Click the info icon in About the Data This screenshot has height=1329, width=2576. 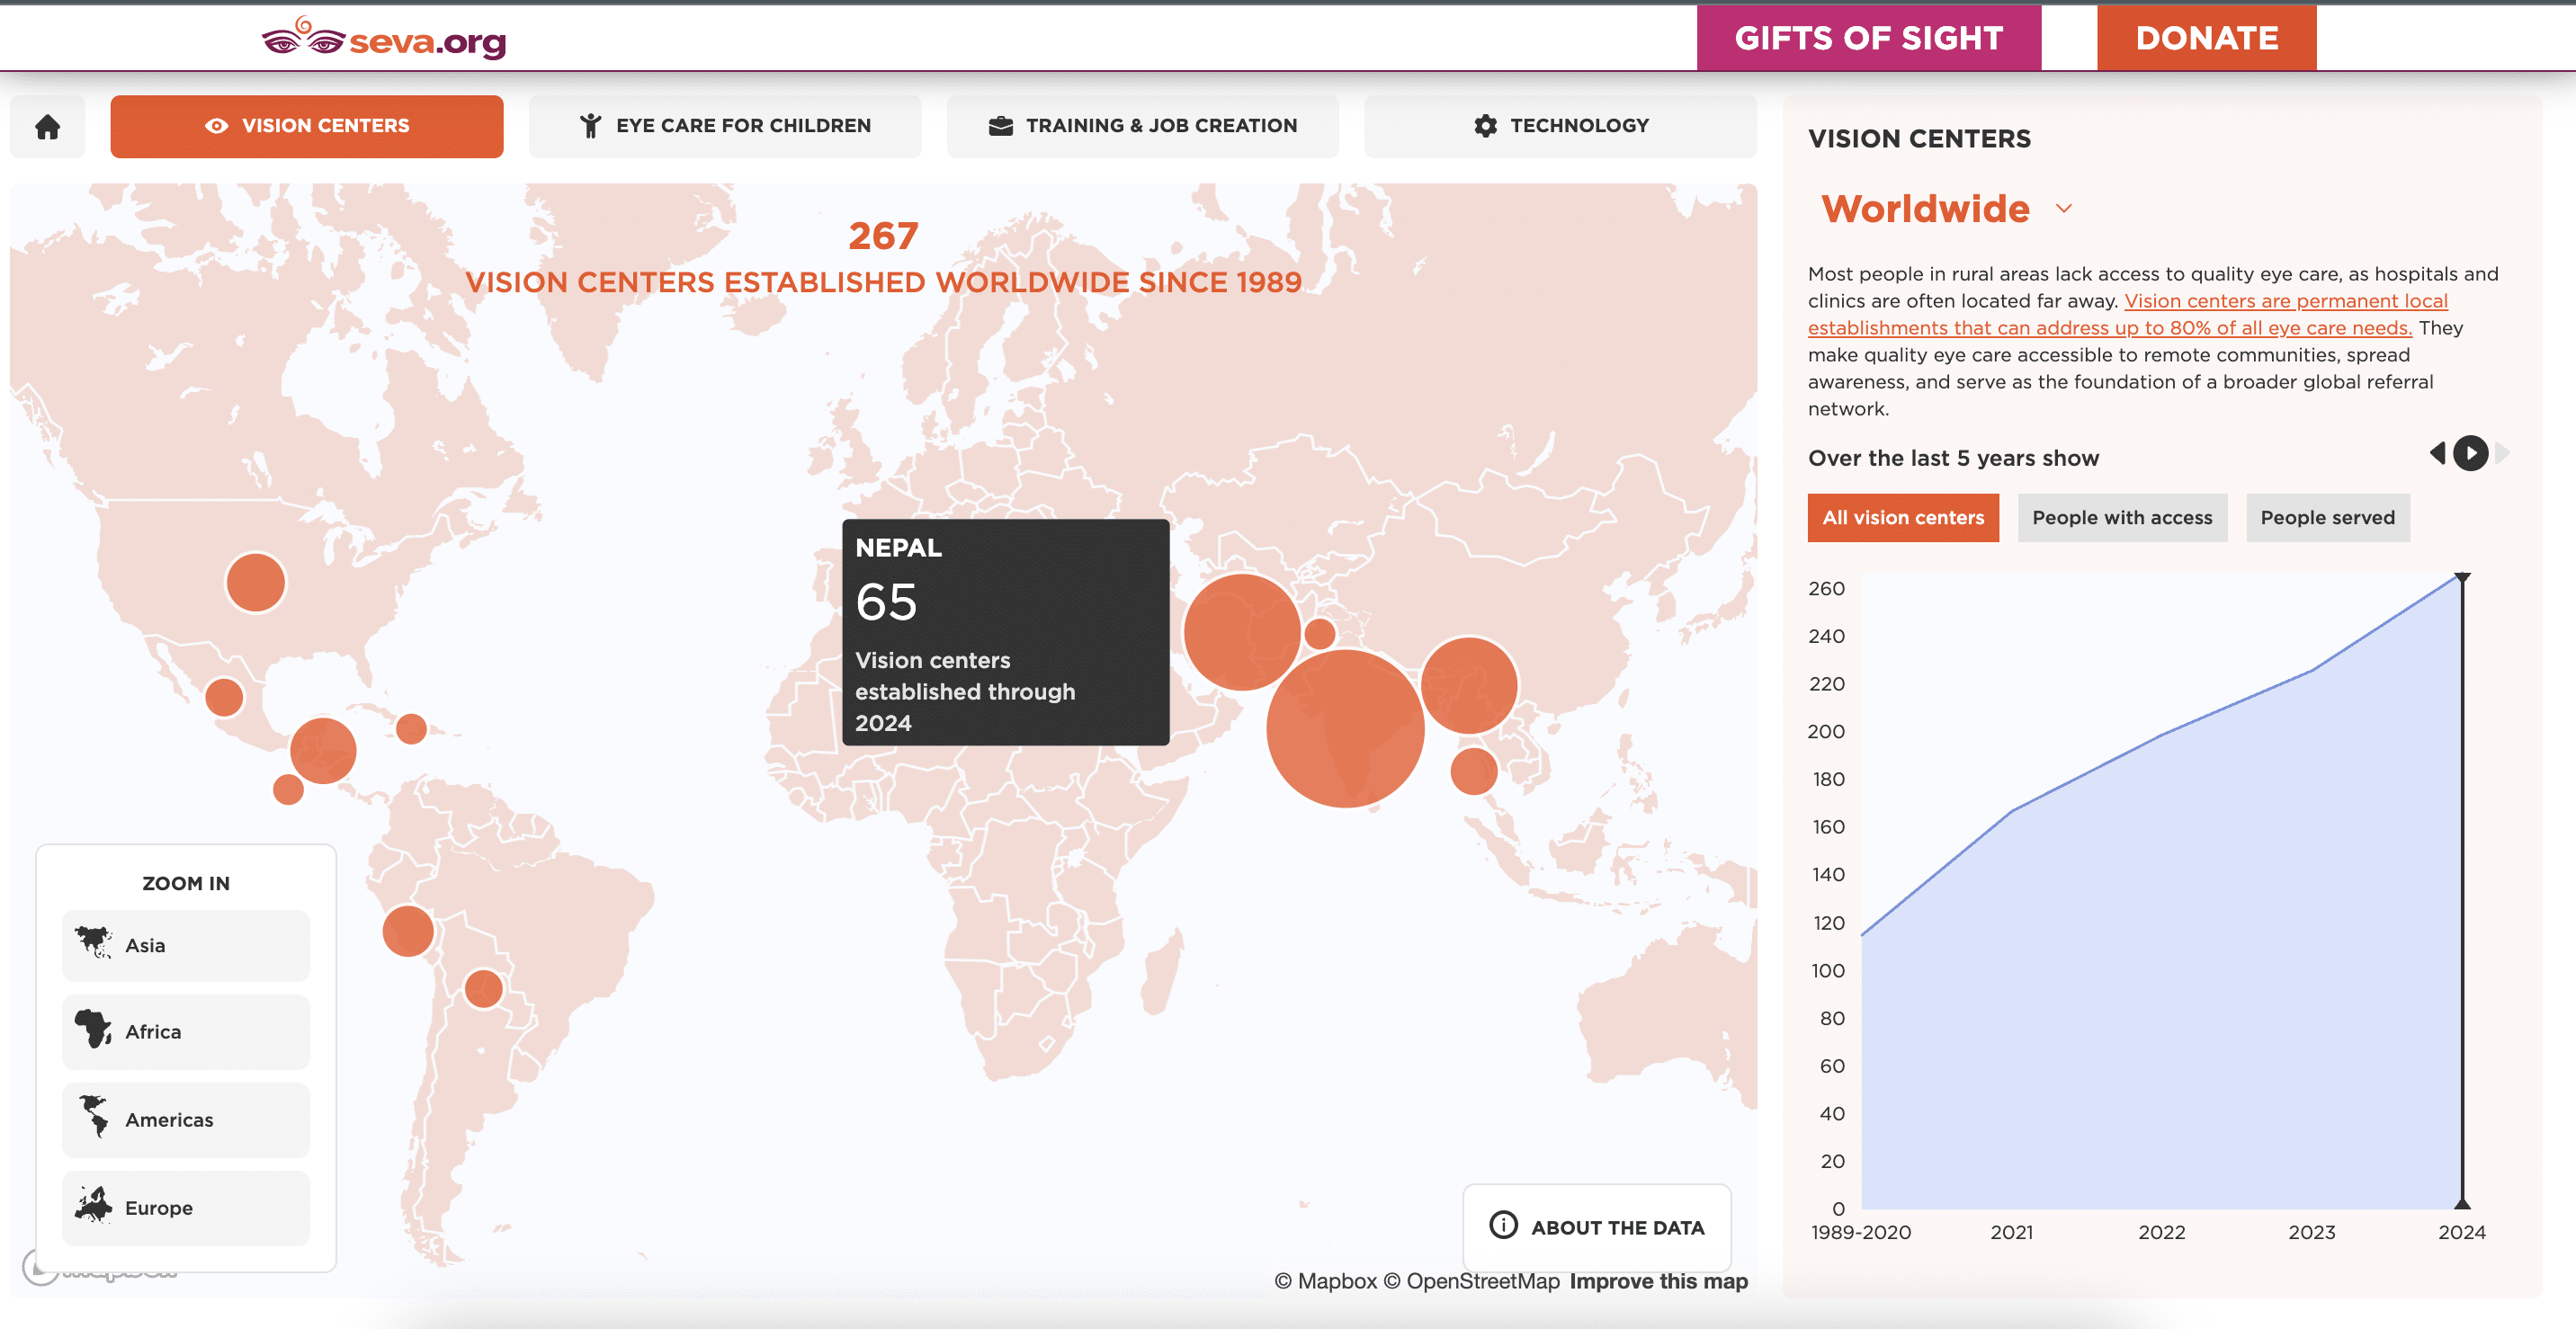(1503, 1225)
